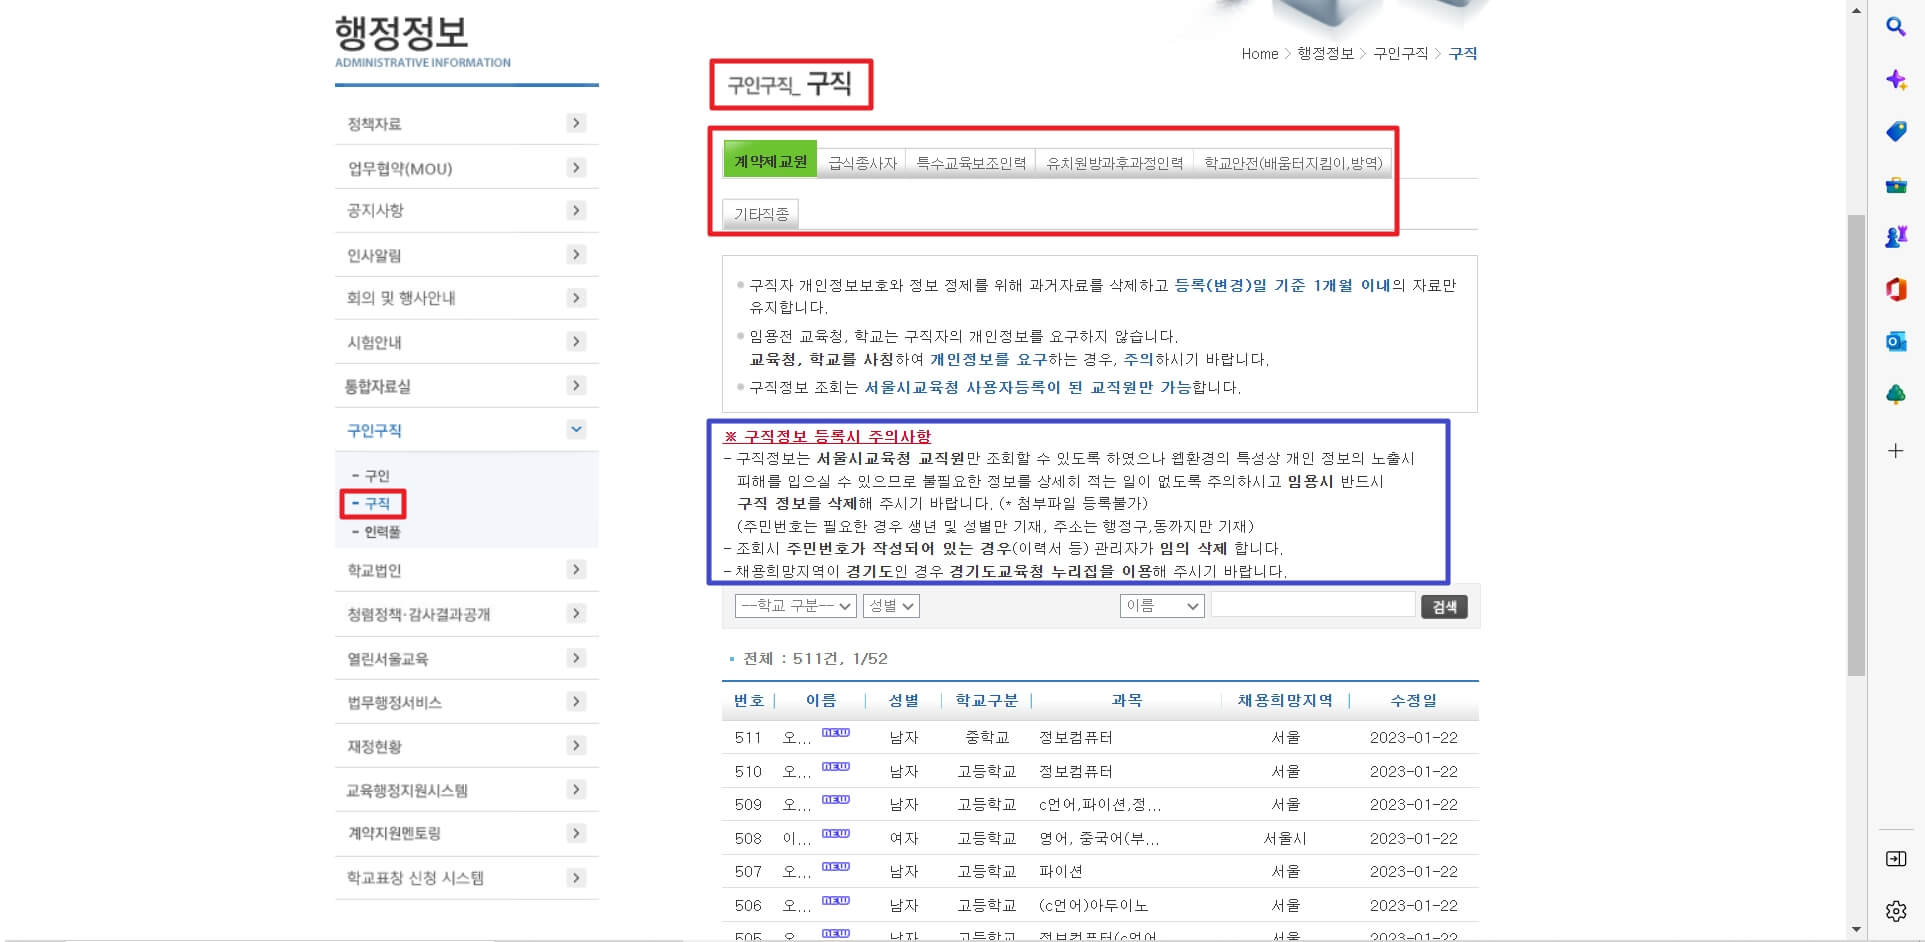Image resolution: width=1925 pixels, height=942 pixels.
Task: Open Copilot from the sidebar
Action: [x=1896, y=80]
